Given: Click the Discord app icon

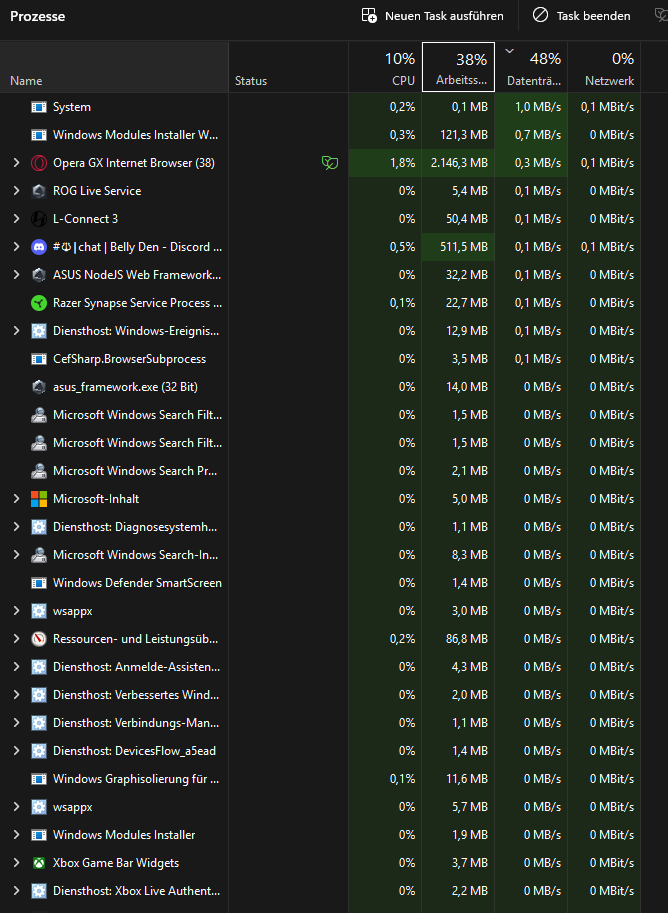Looking at the screenshot, I should [x=38, y=247].
